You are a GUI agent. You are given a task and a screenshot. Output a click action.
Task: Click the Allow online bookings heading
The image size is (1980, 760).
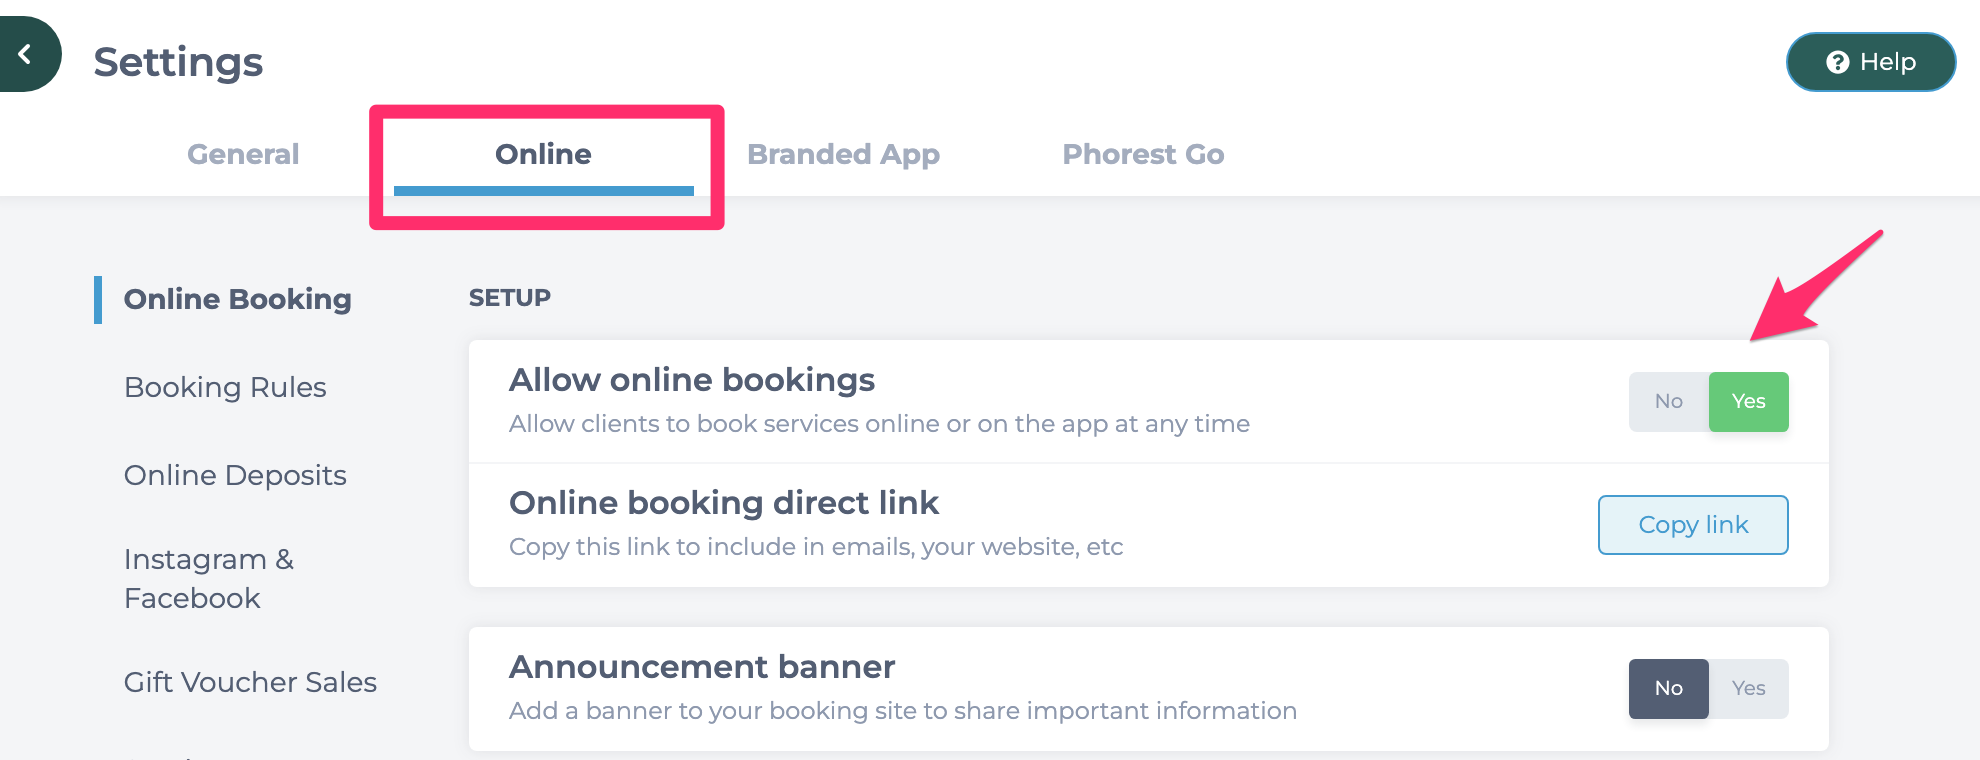coord(692,380)
